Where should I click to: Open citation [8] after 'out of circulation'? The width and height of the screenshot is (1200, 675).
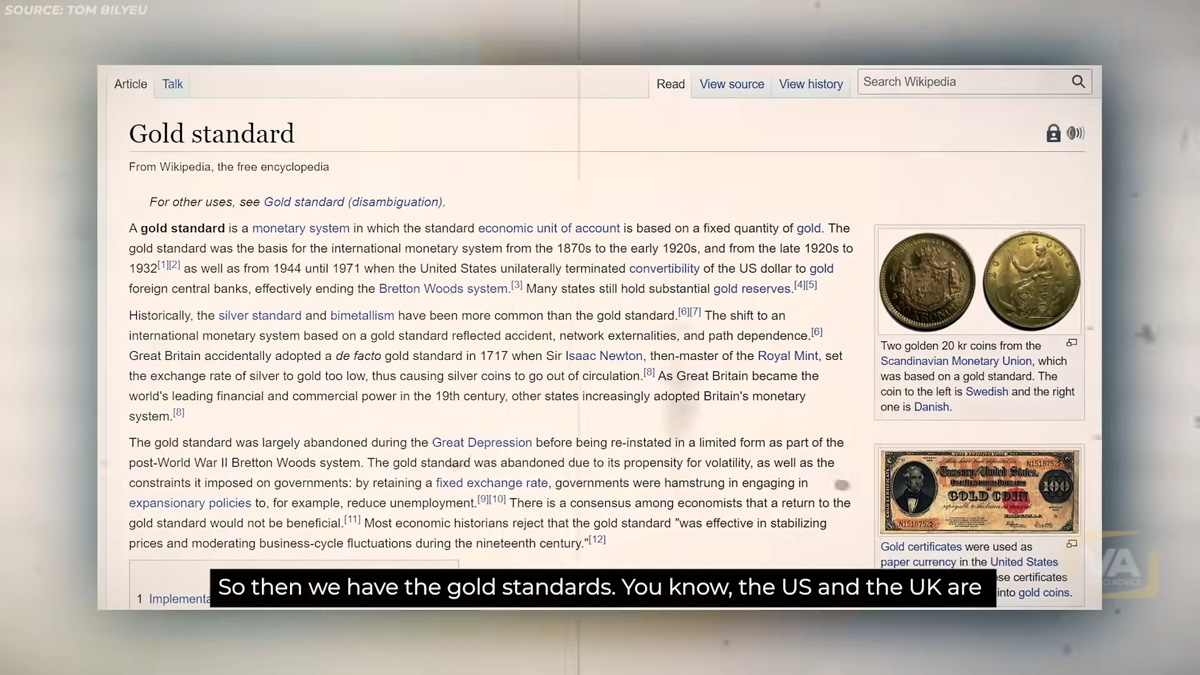(x=649, y=372)
